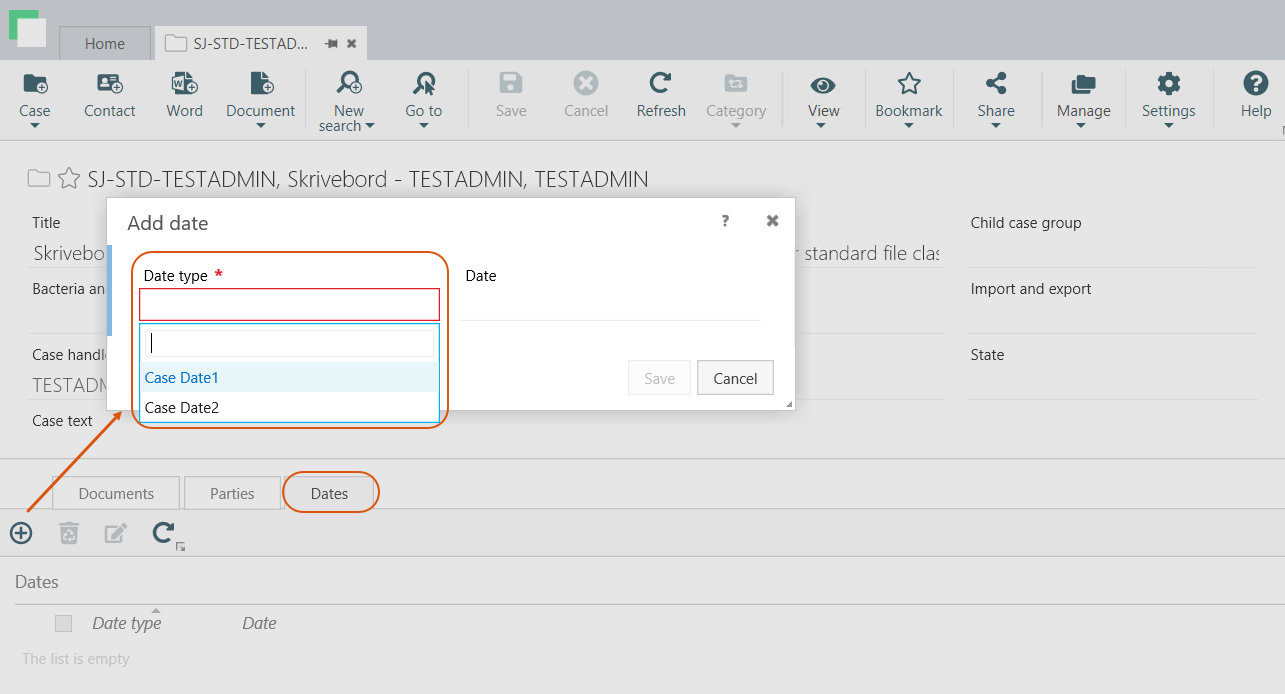
Task: Click the add date plus icon
Action: [x=21, y=533]
